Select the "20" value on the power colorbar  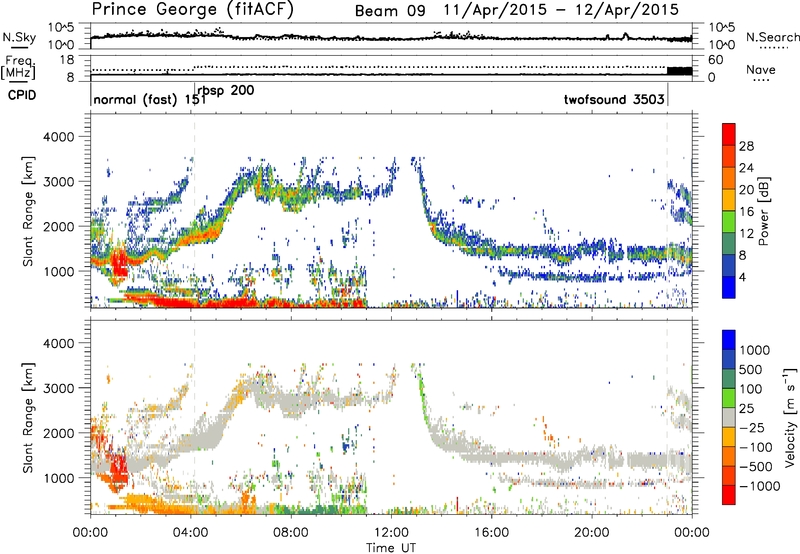coord(746,190)
